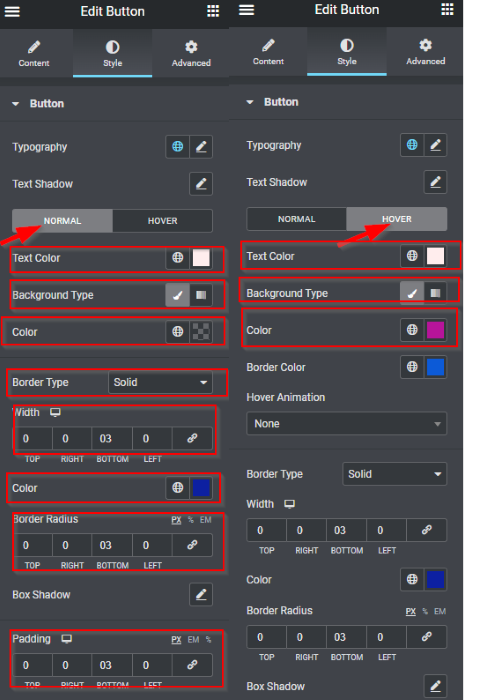Image resolution: width=481 pixels, height=700 pixels.
Task: Open Border Type dropdown in left panel
Action: point(160,383)
